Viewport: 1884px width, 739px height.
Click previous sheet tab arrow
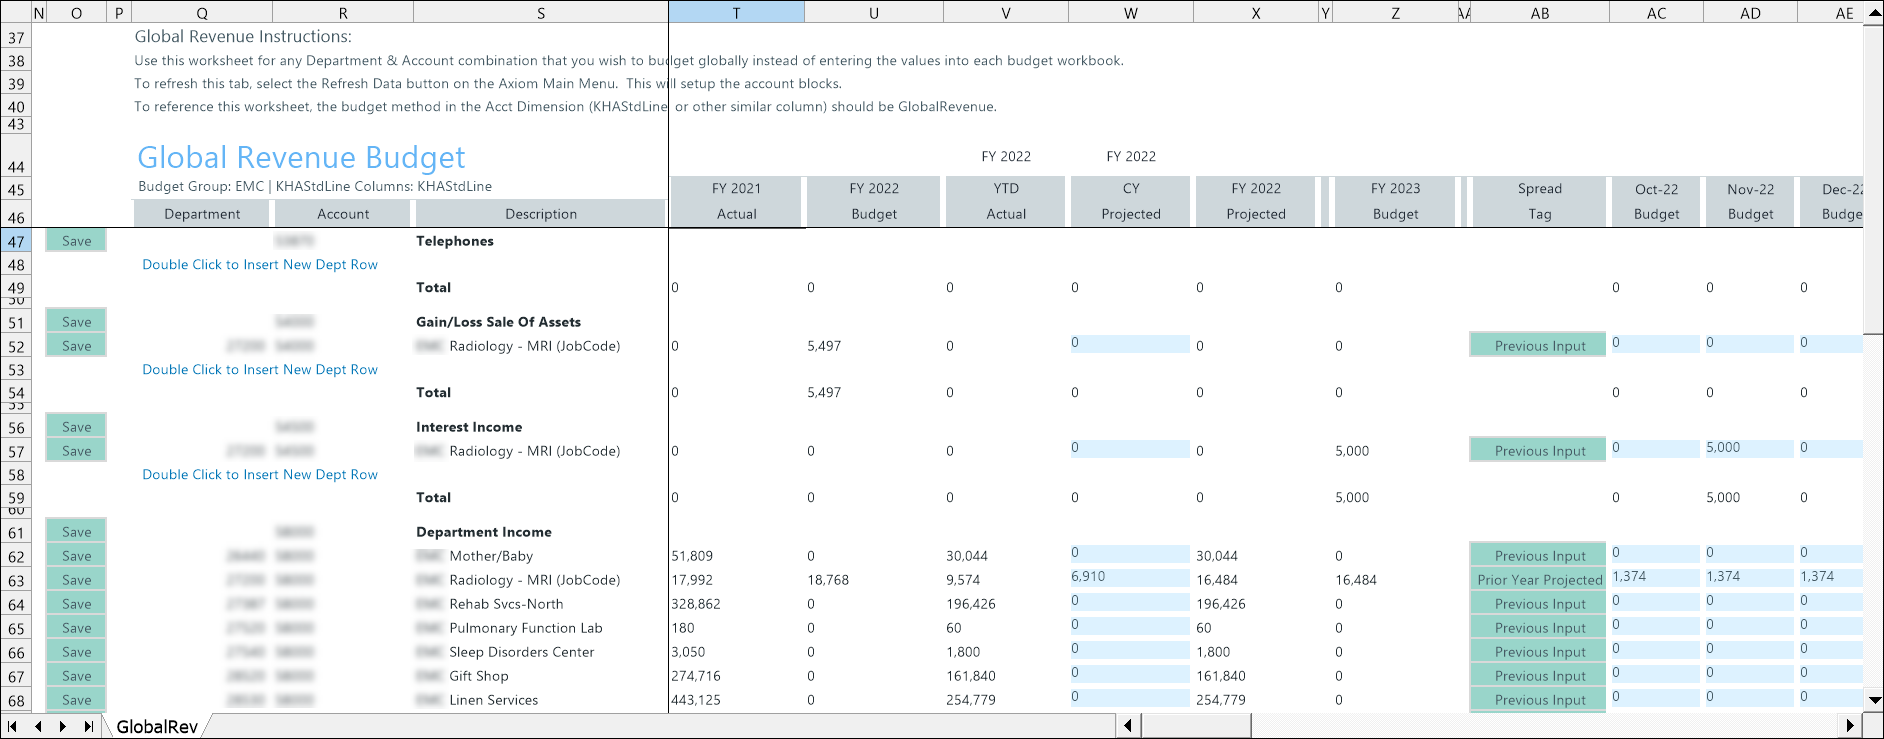38,726
